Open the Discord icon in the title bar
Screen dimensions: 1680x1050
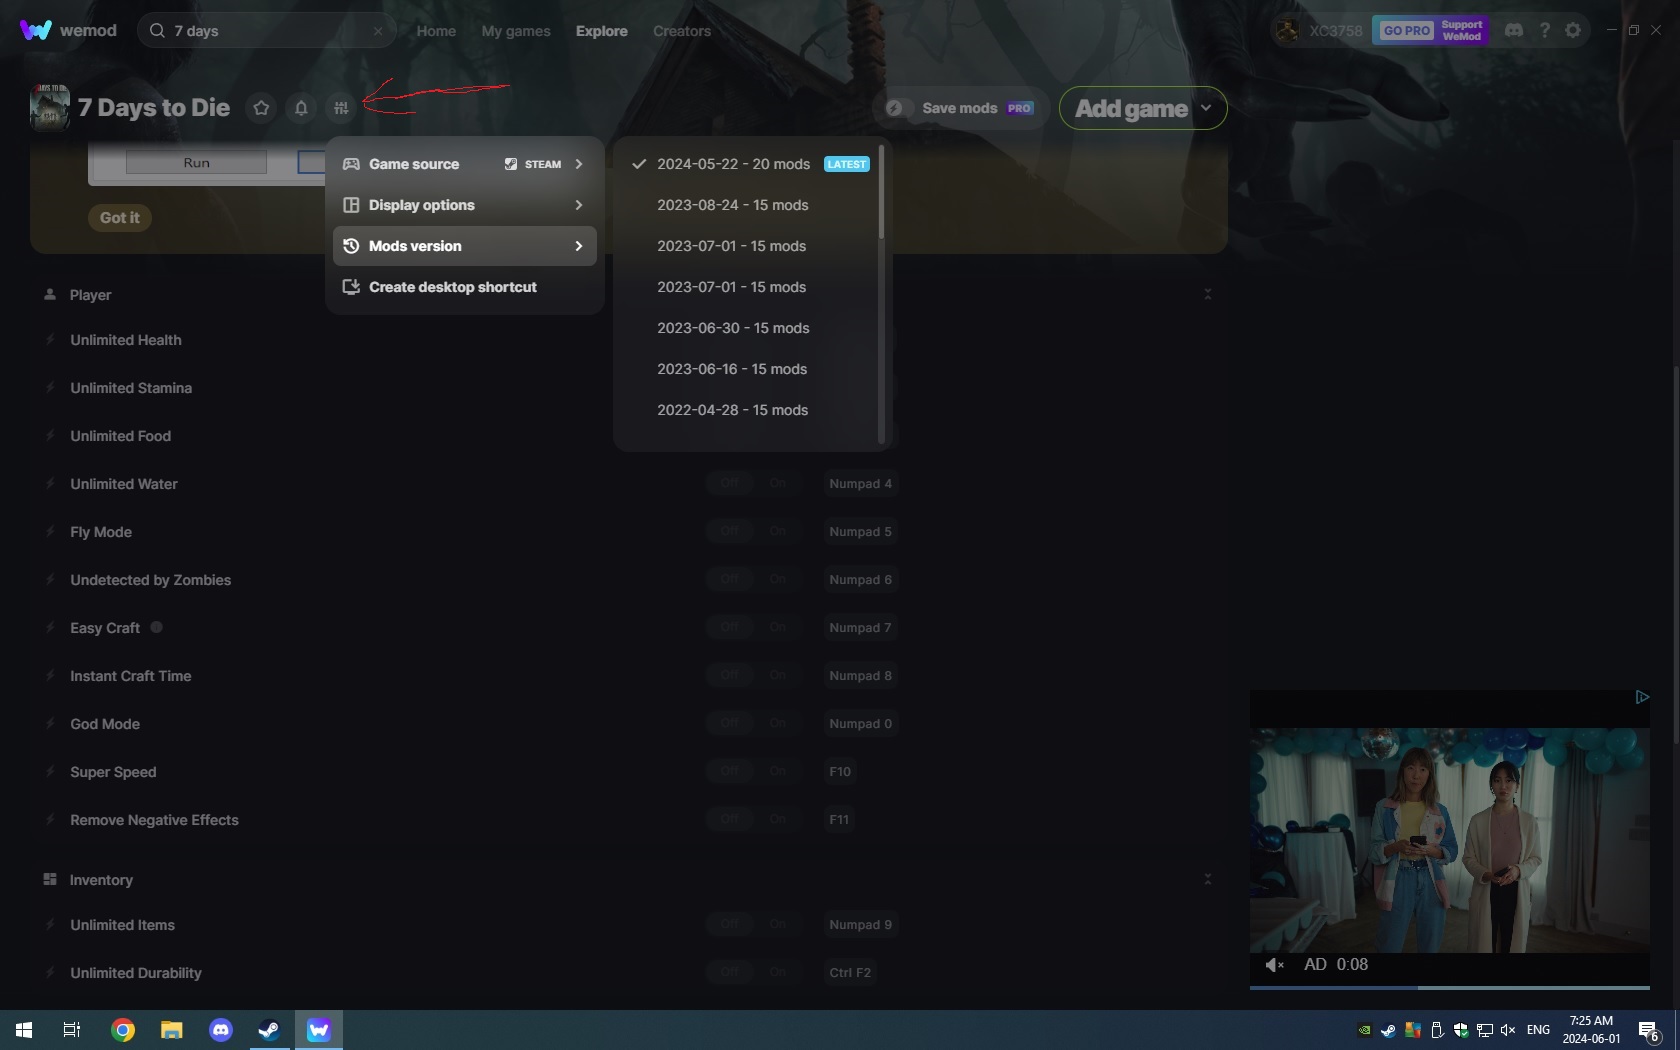point(1514,30)
